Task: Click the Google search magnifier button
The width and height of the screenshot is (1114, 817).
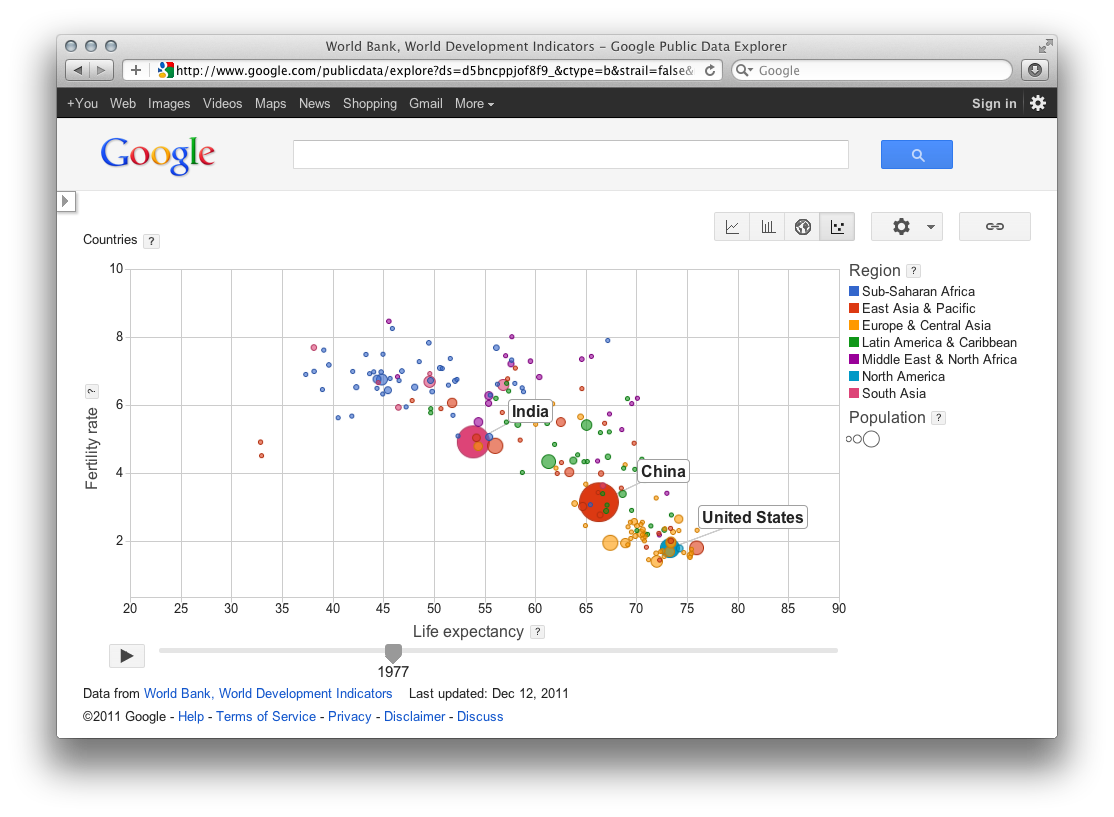Action: 915,154
